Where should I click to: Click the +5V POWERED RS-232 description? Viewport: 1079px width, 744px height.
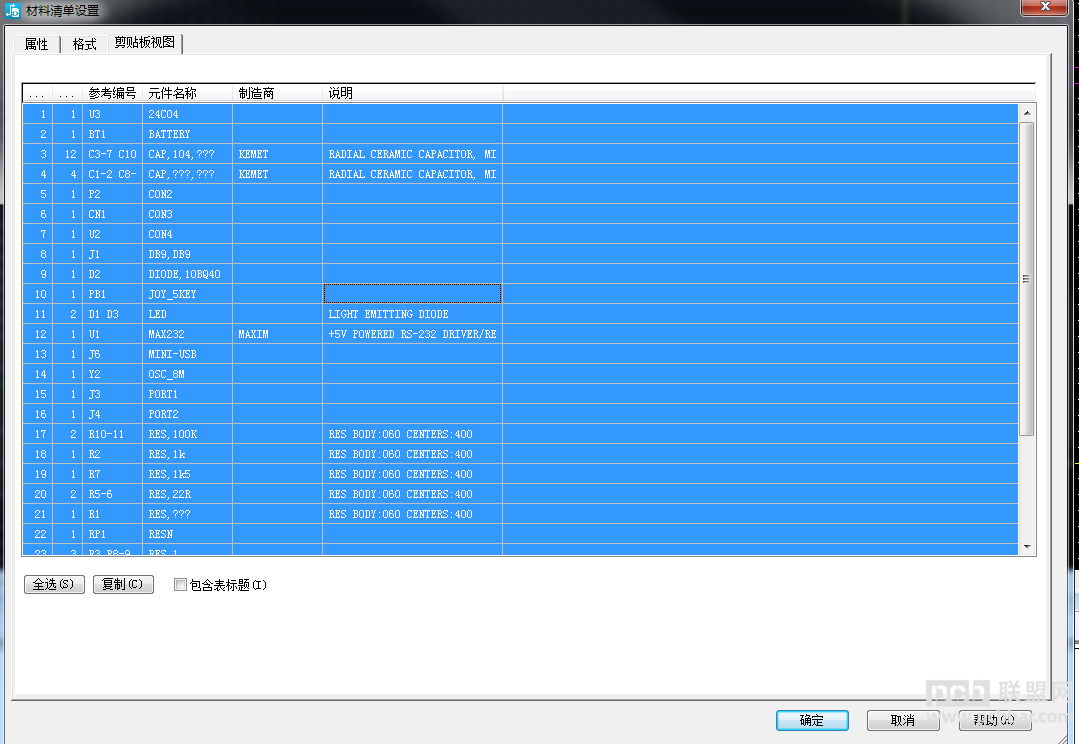(412, 334)
